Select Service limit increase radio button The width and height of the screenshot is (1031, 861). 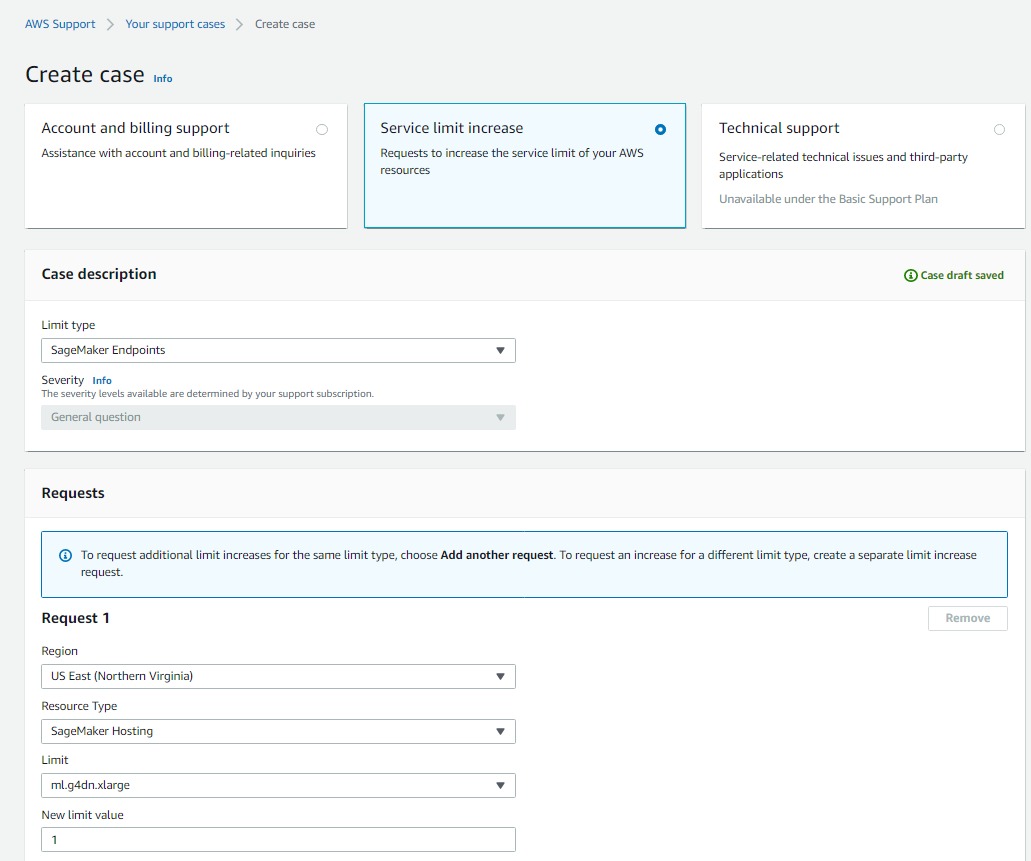click(x=660, y=130)
